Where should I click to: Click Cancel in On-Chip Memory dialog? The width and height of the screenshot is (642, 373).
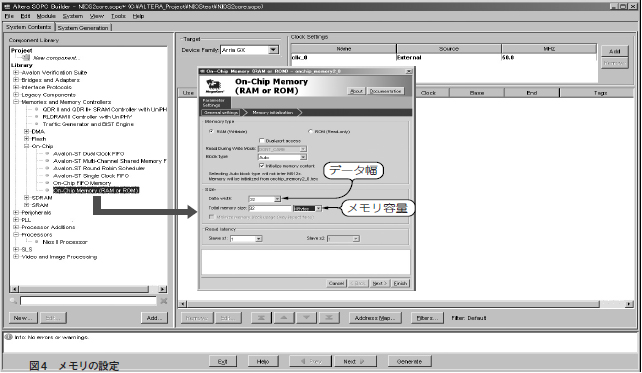336,283
